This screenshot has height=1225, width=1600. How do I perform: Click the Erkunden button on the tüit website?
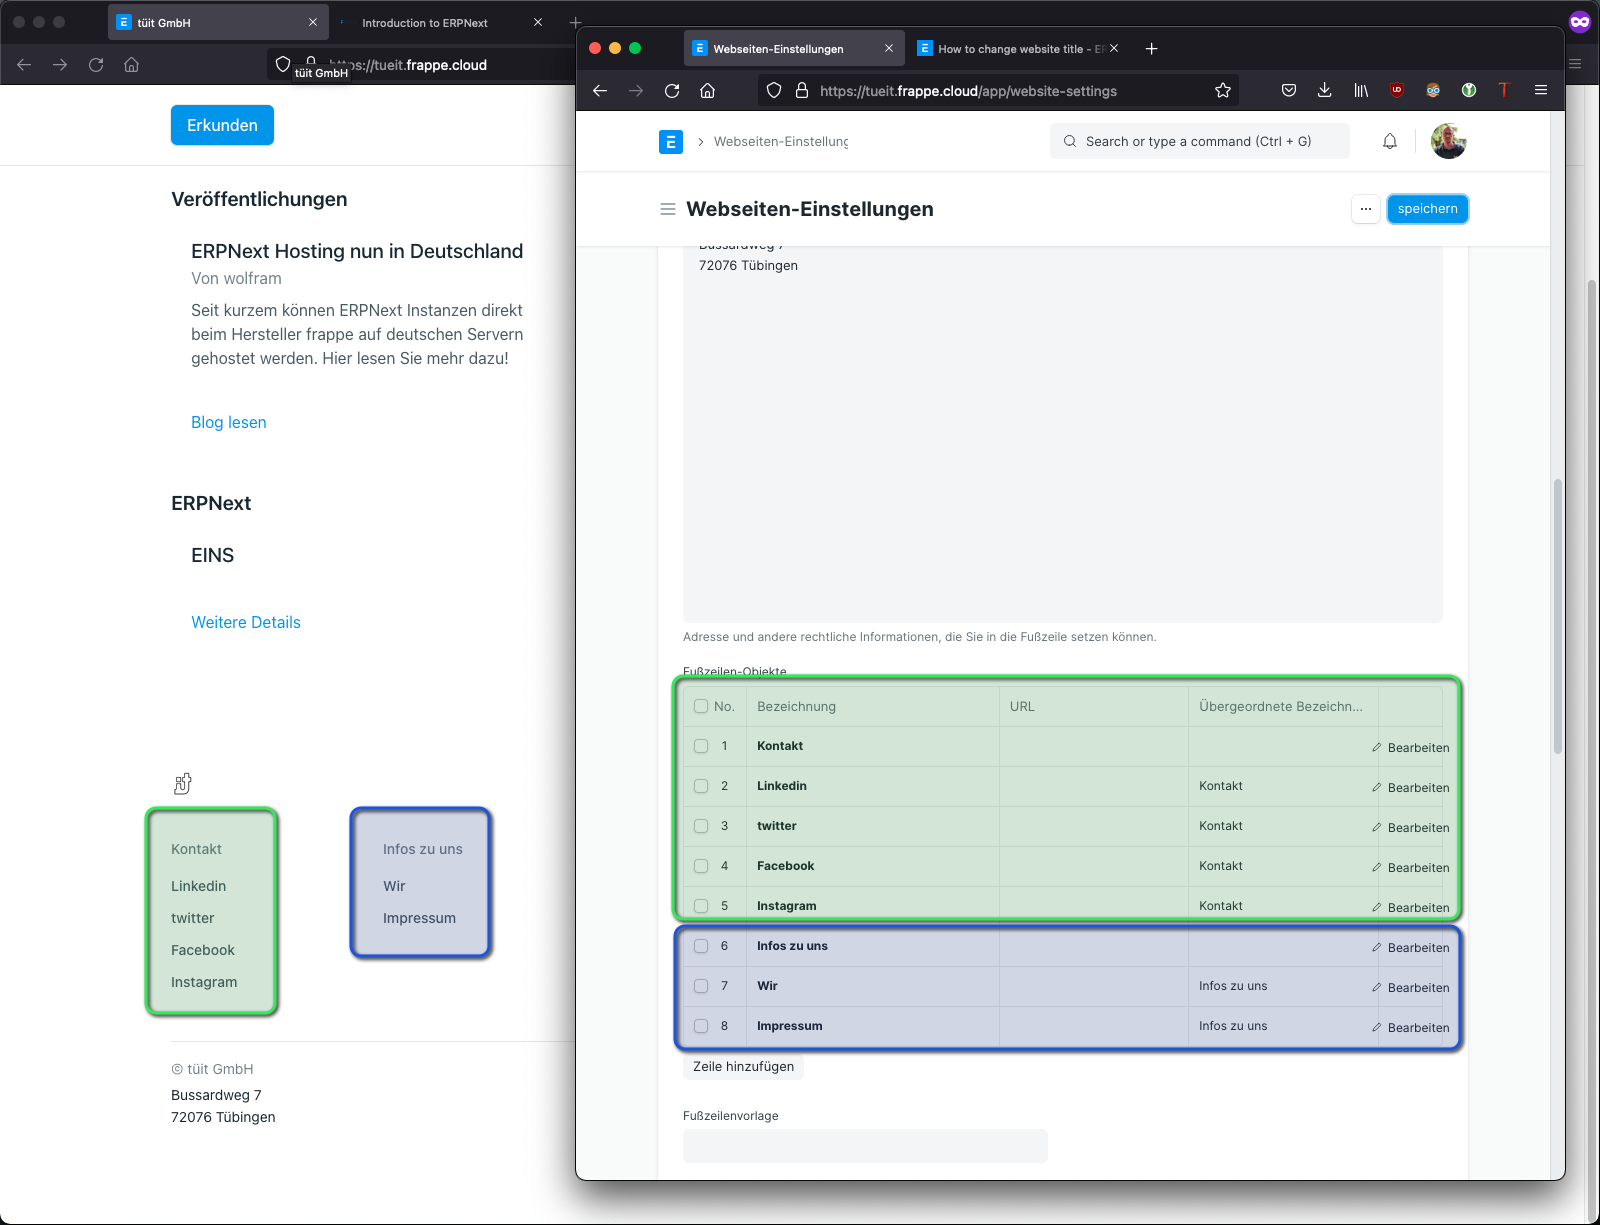tap(222, 125)
